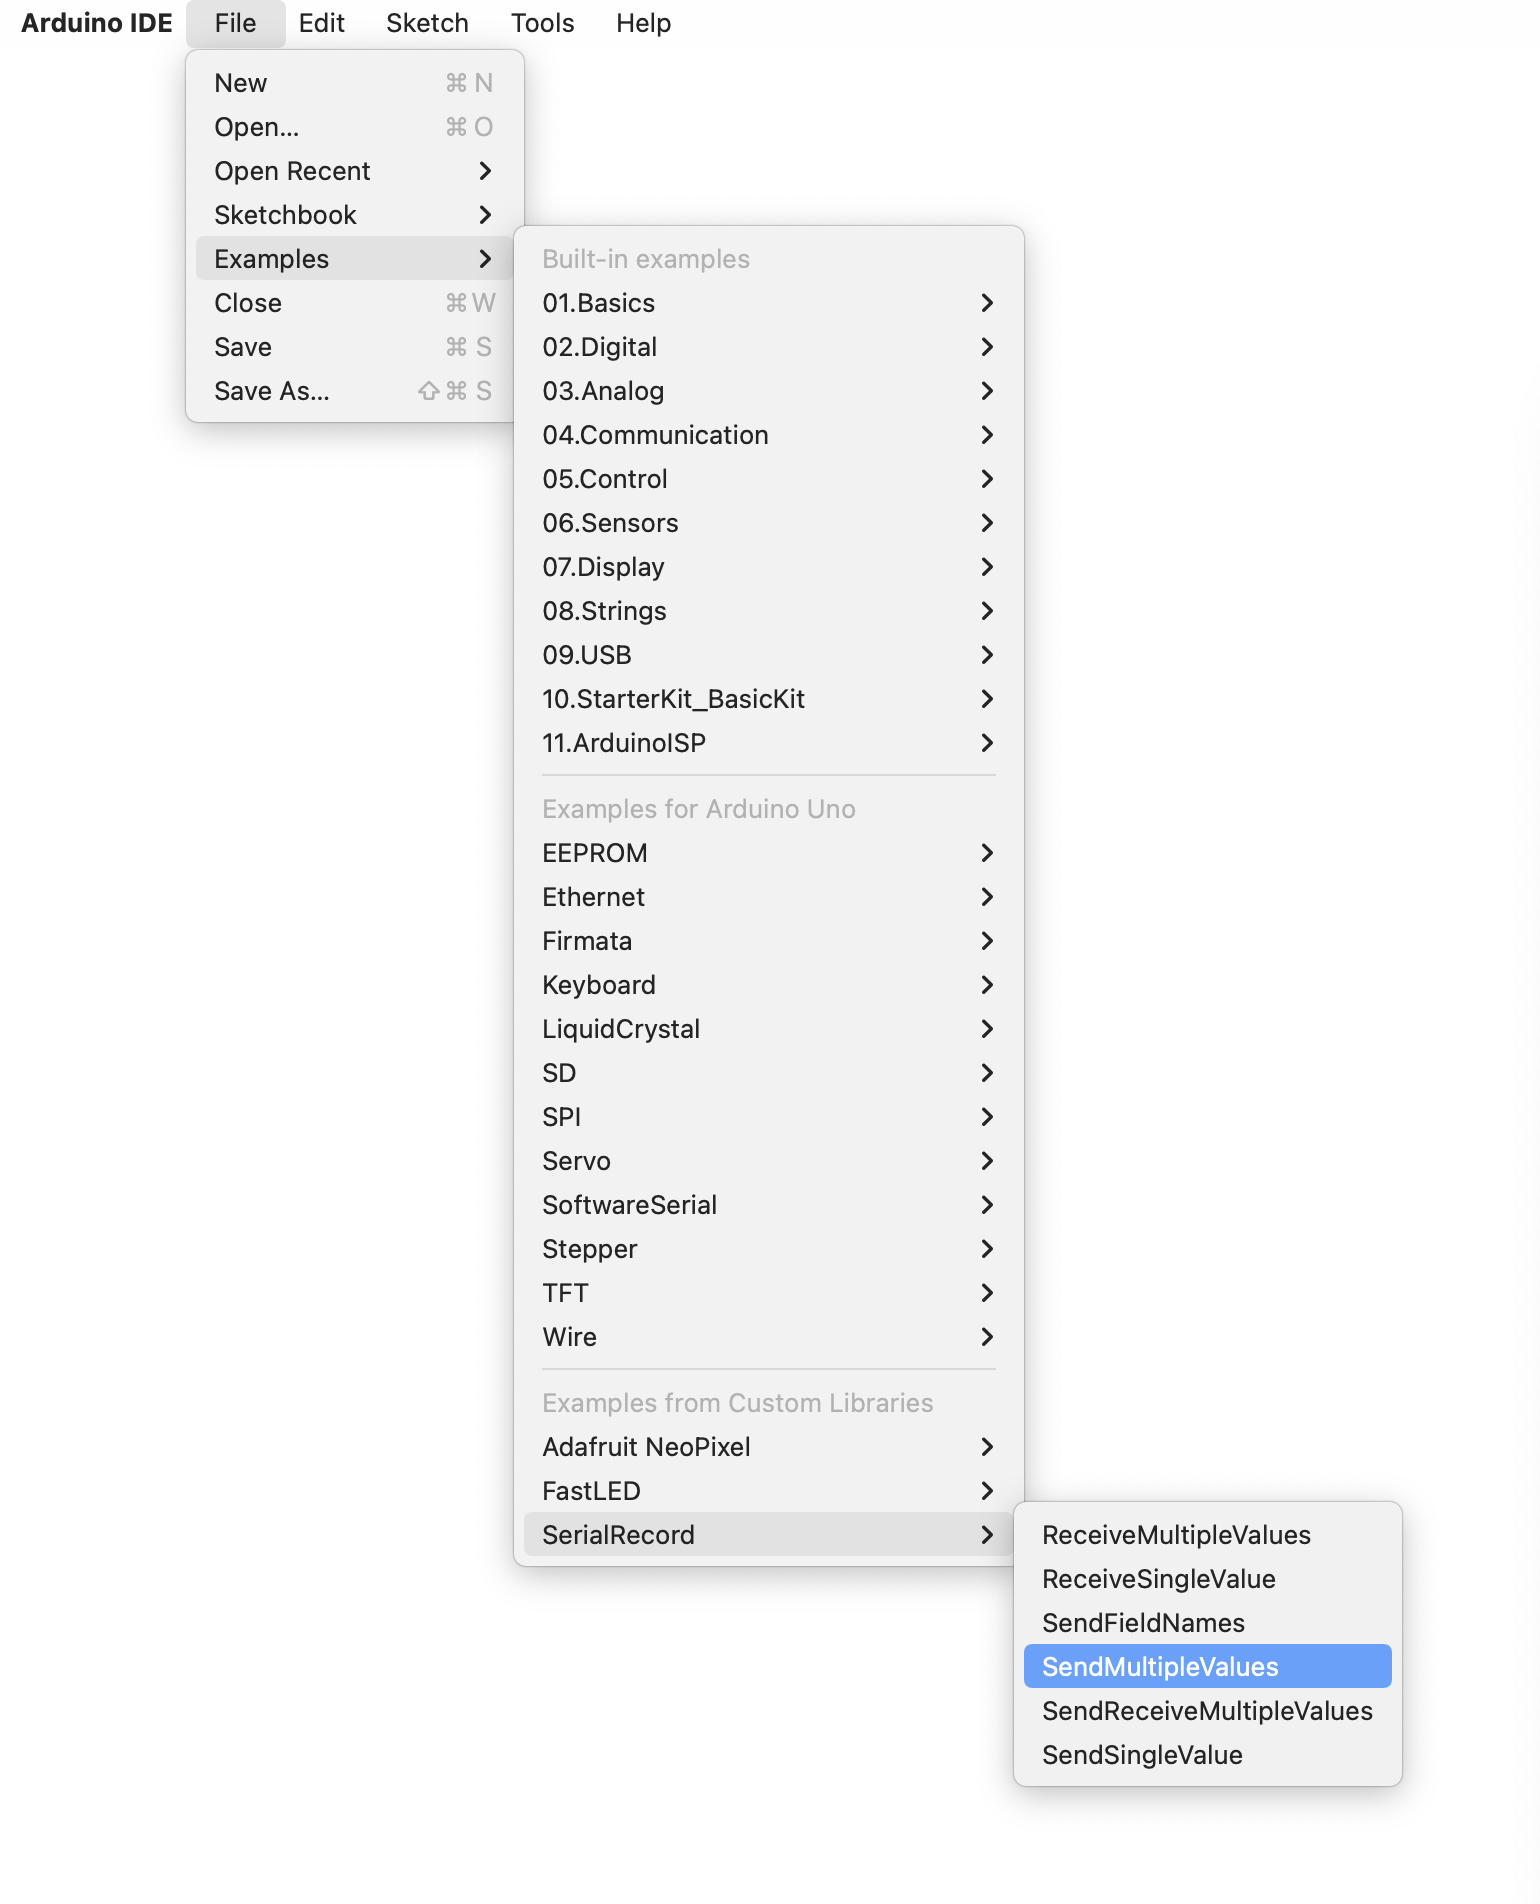Image resolution: width=1540 pixels, height=1904 pixels.
Task: Choose Save from the File menu
Action: tap(355, 347)
